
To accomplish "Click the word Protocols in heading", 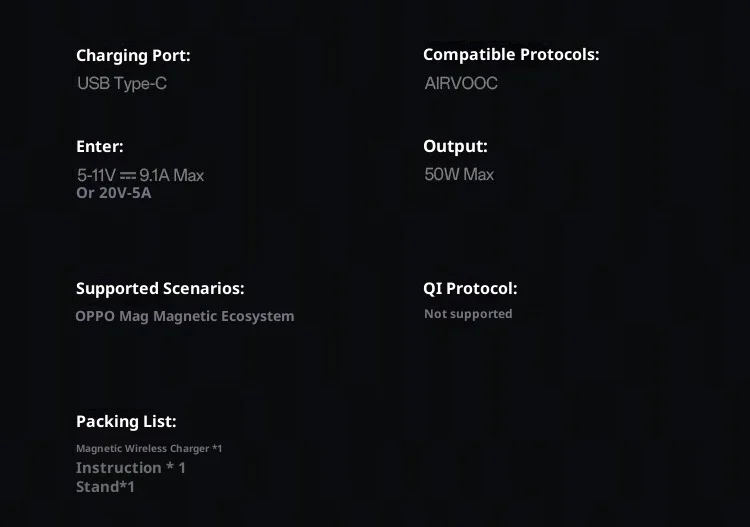I will [560, 55].
